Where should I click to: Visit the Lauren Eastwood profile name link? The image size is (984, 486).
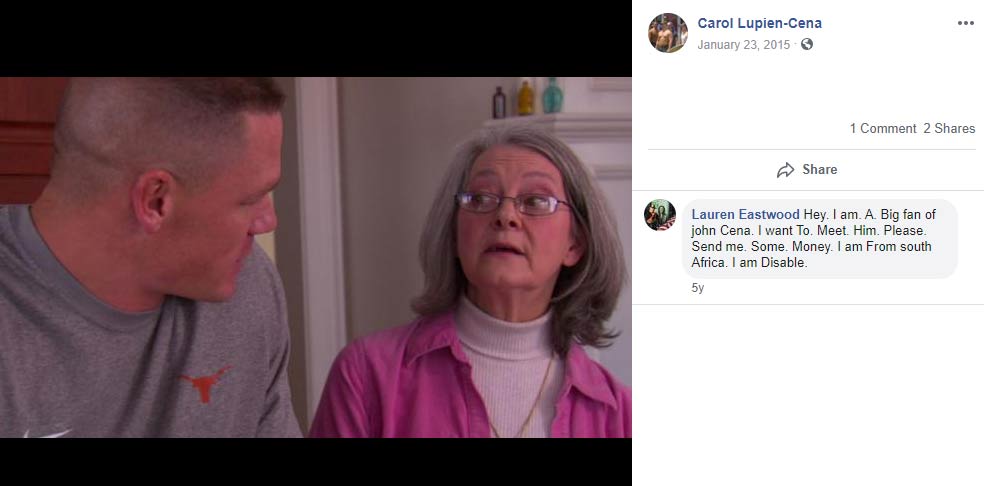click(x=746, y=215)
